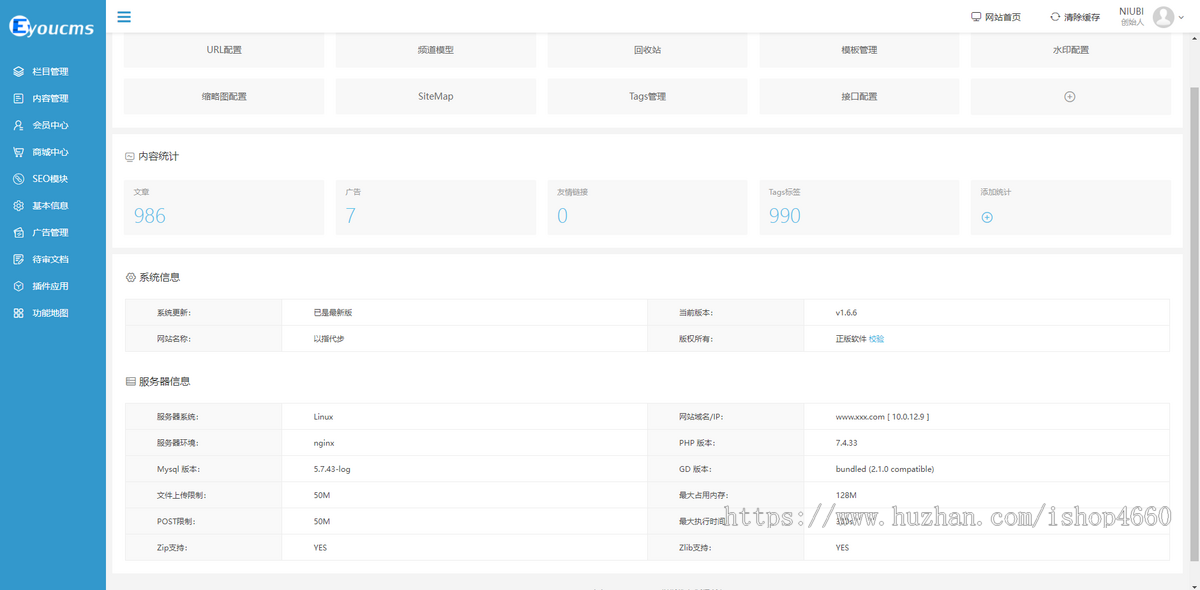The image size is (1200, 590).
Task: Open 基本信息 via its gear icon
Action: 19,206
